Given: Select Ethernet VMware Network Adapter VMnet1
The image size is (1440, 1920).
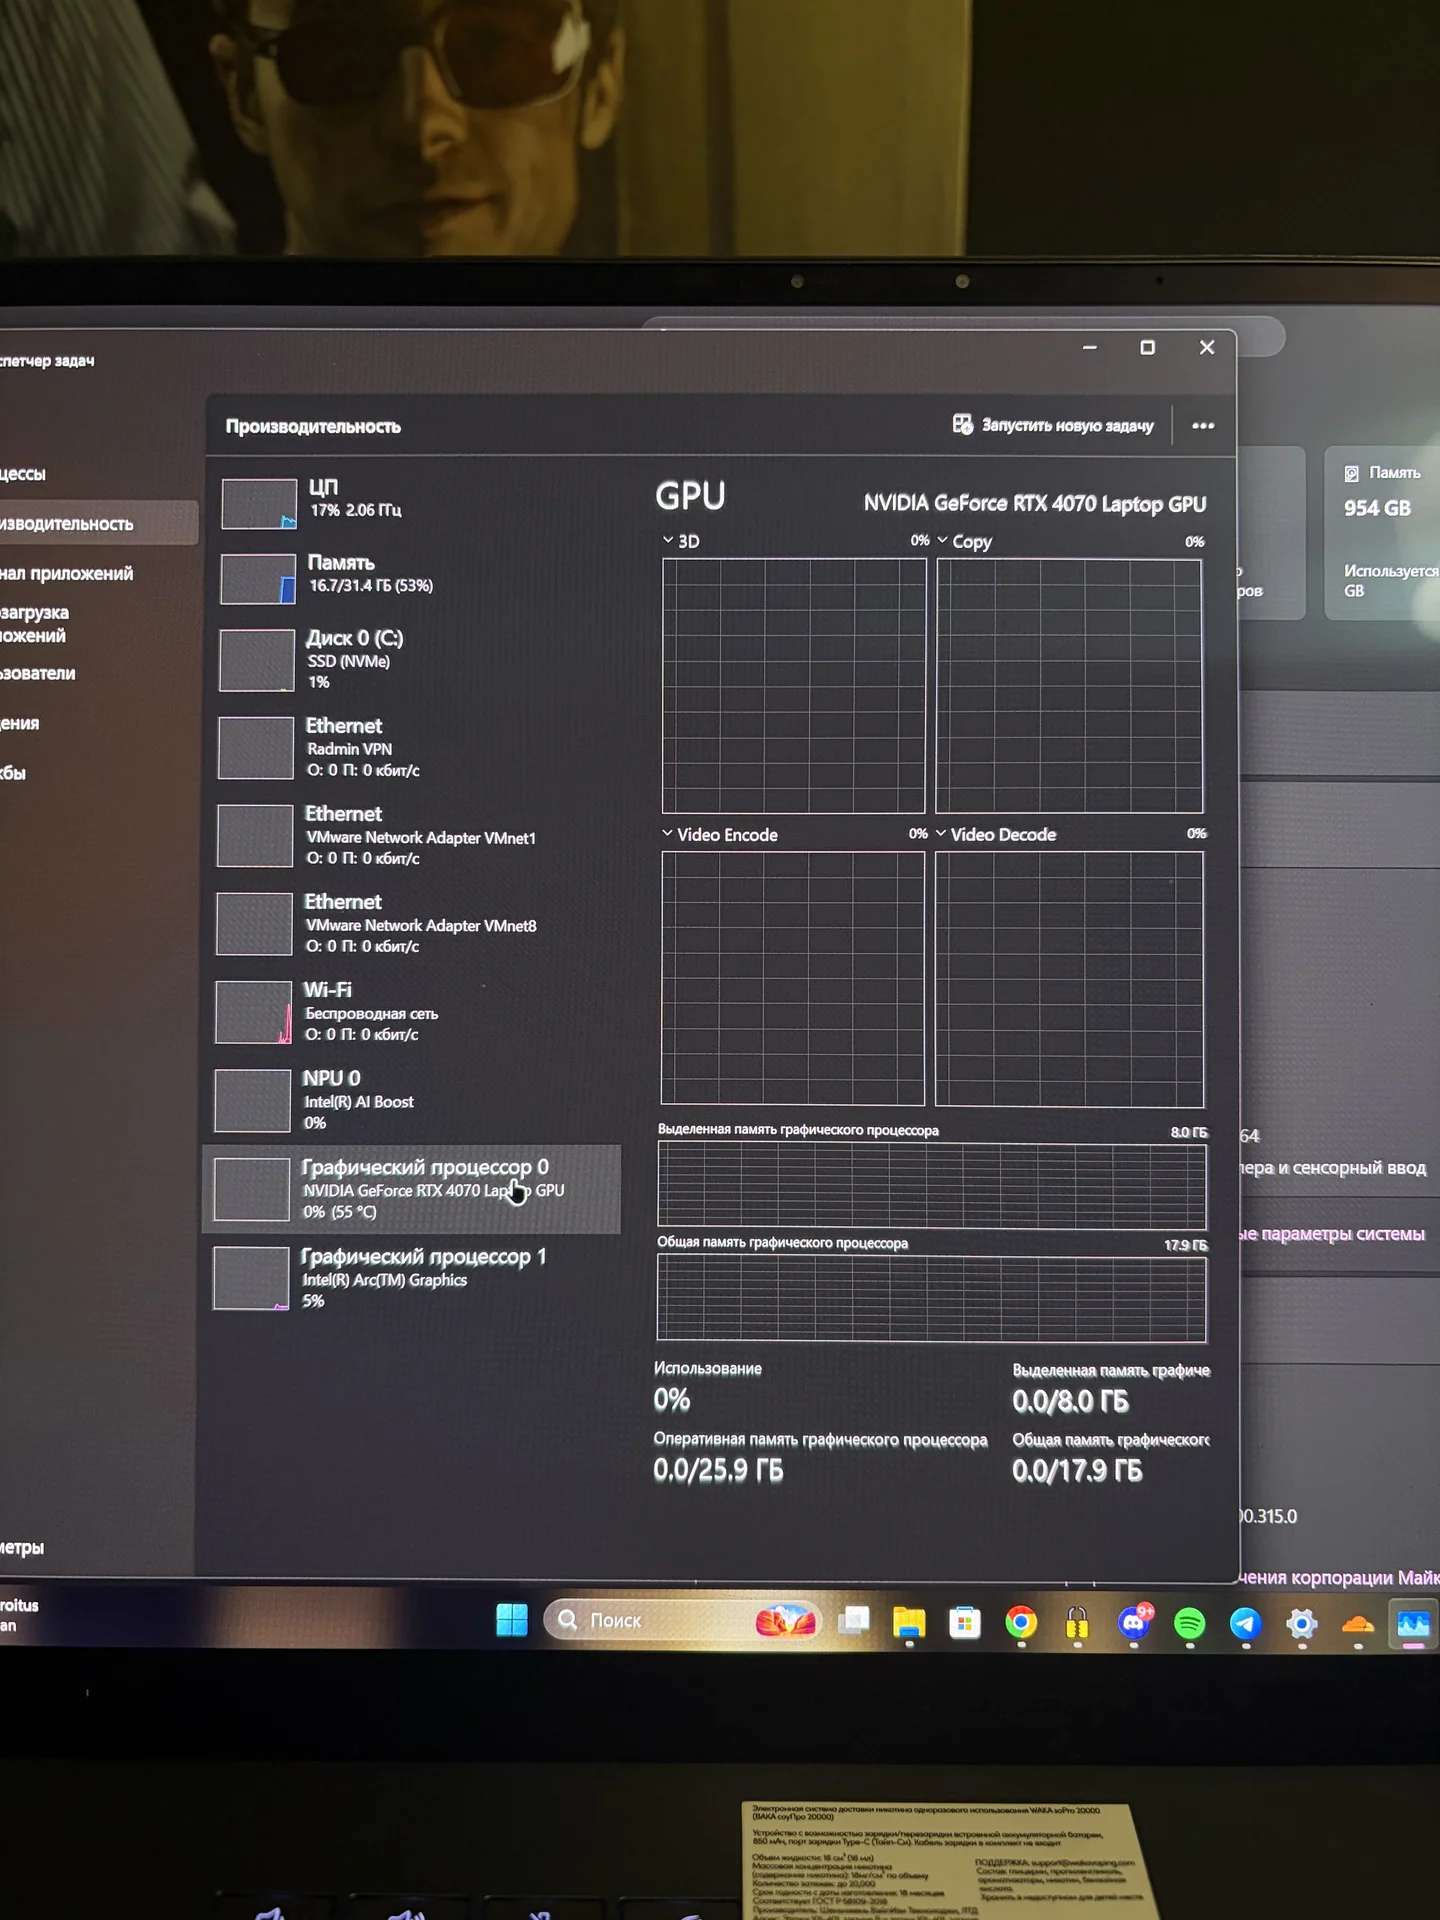Looking at the screenshot, I should [x=414, y=835].
